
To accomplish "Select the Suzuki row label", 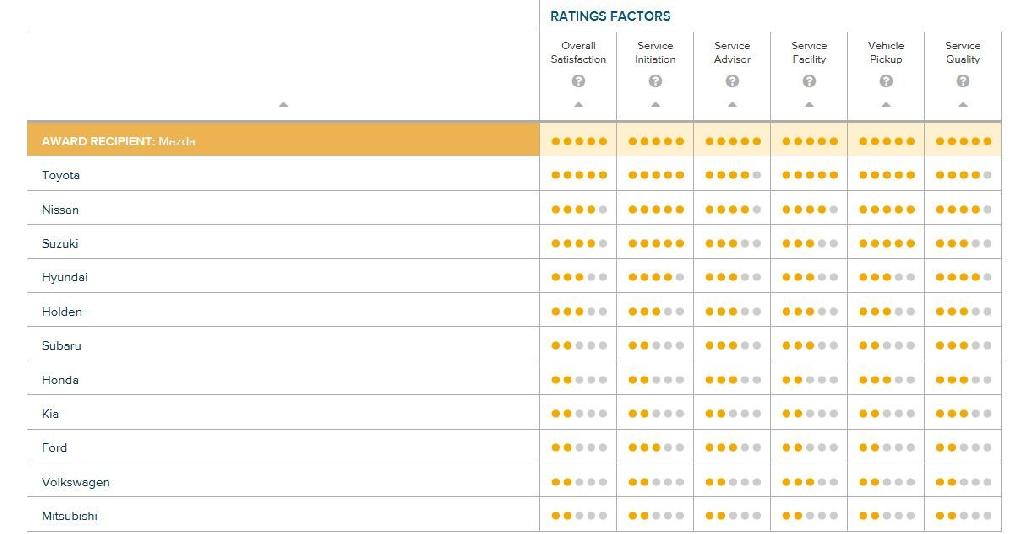I will coord(60,243).
